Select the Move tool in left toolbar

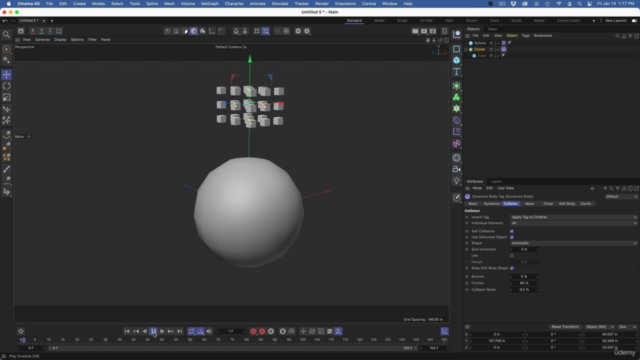click(7, 75)
